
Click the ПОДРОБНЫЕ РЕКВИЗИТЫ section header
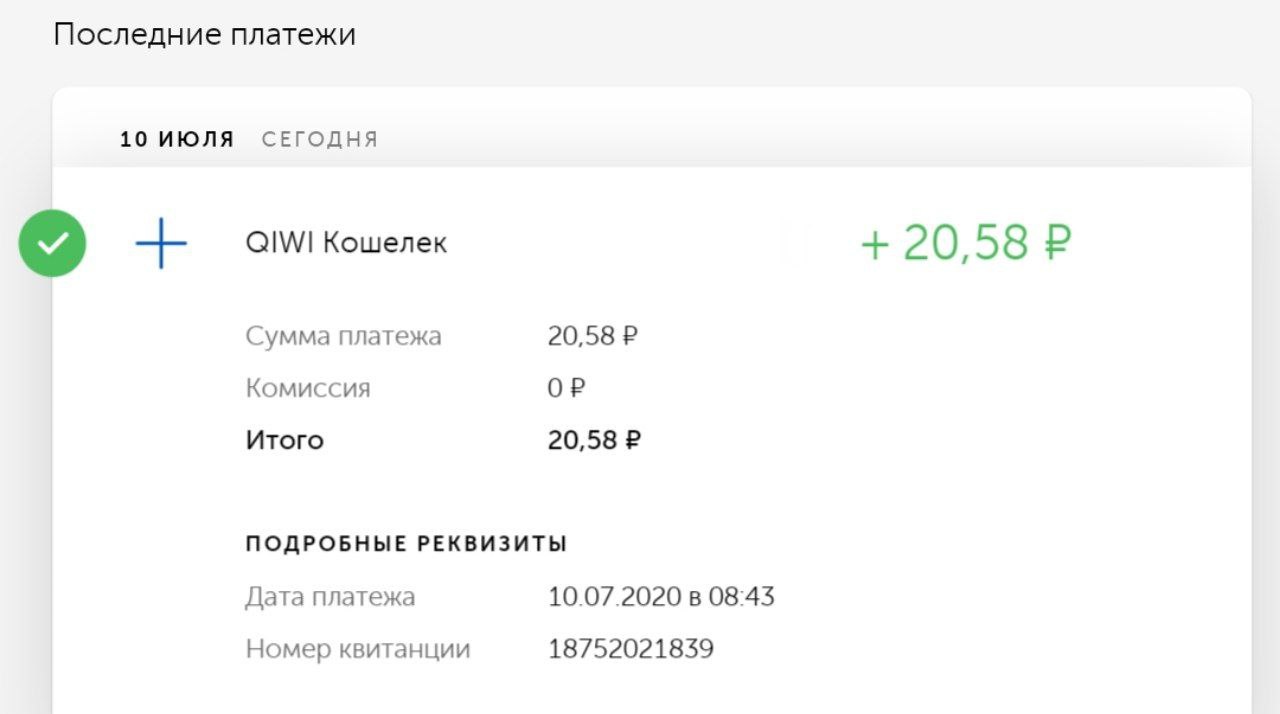[x=406, y=544]
